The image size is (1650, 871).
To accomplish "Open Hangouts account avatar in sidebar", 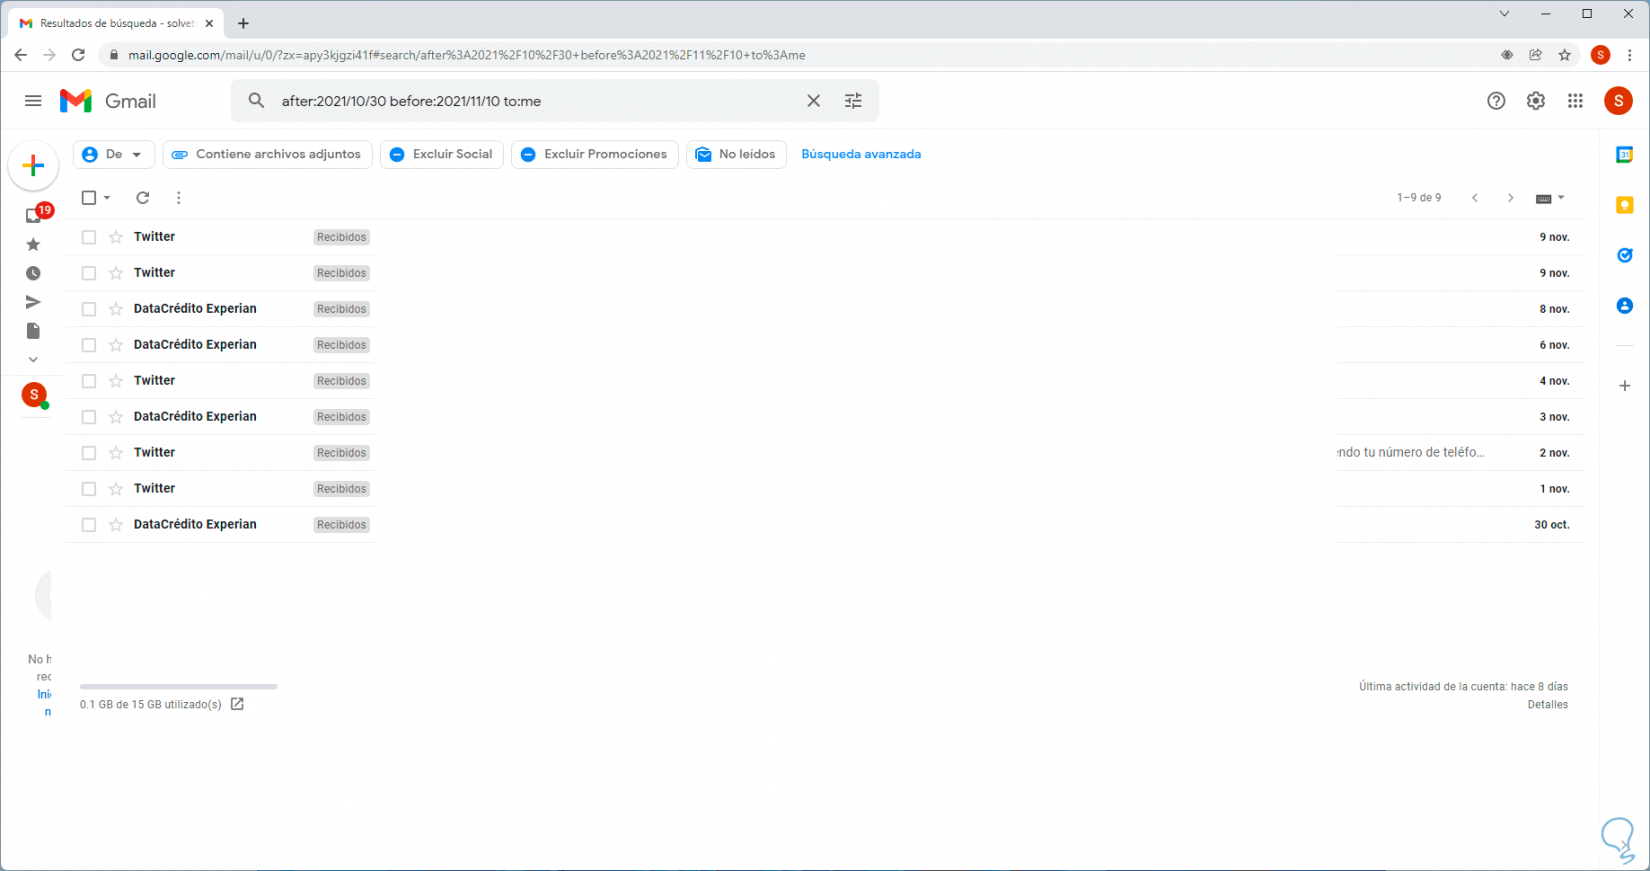I will [x=35, y=395].
